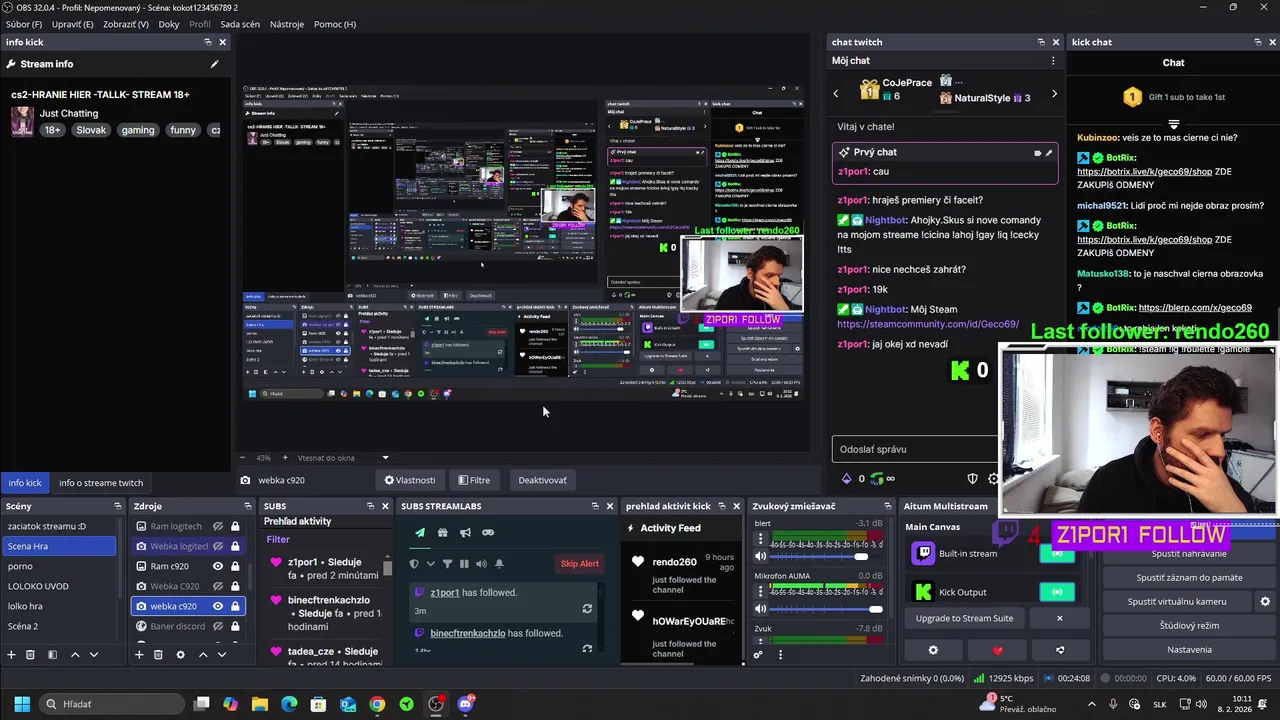Open the Nástroje menu
The width and height of the screenshot is (1280, 720).
287,24
